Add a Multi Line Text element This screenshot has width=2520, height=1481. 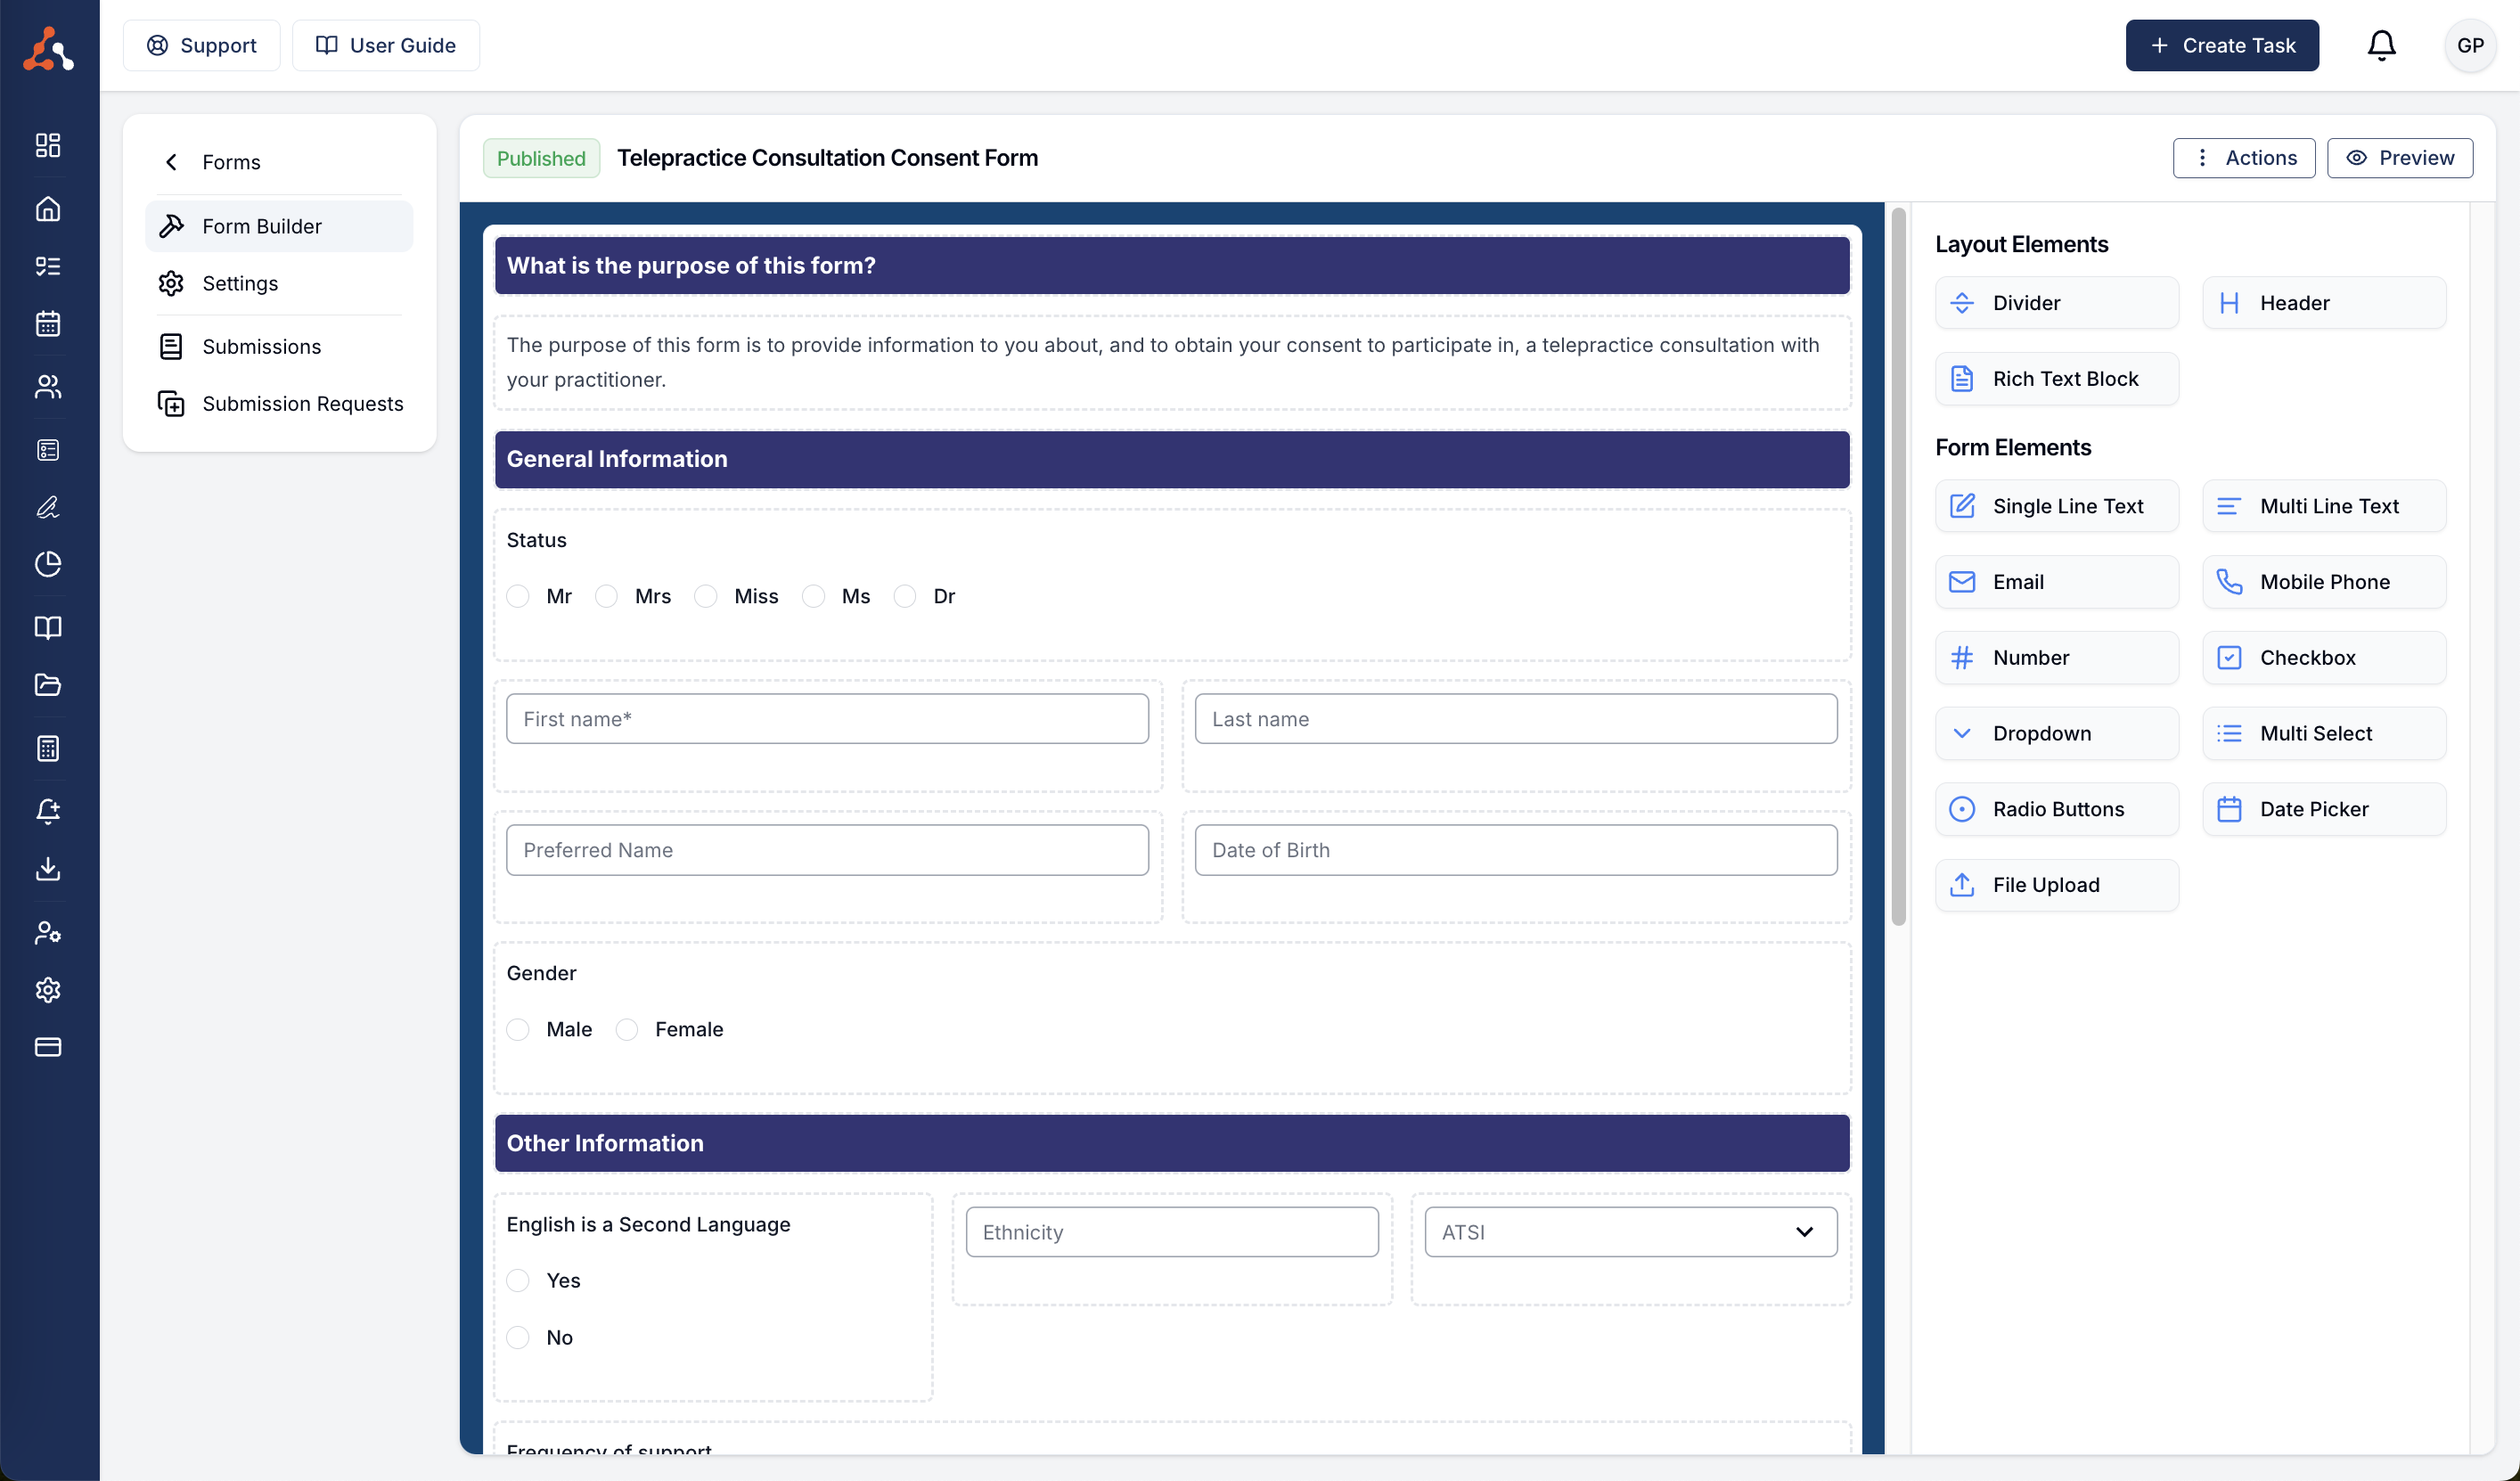click(2324, 506)
